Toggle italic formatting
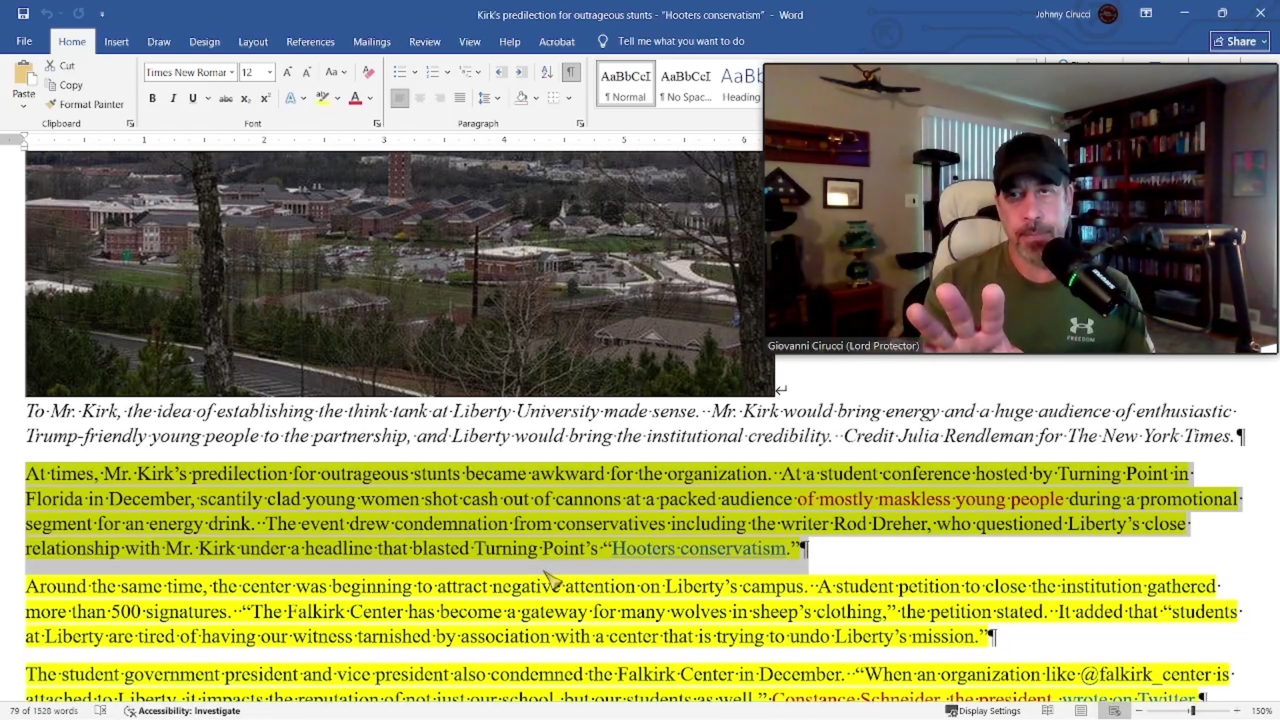 click(173, 98)
